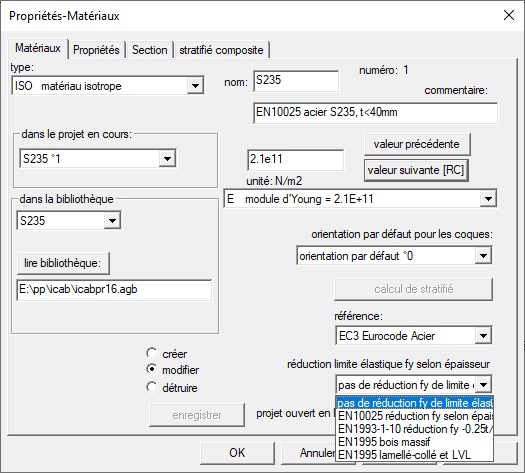Expand the type ISO matériau isotrope dropdown
525x473 pixels.
coord(195,86)
